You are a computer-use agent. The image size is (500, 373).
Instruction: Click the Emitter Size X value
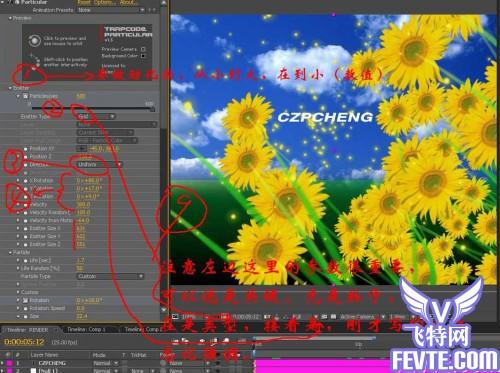tap(81, 228)
